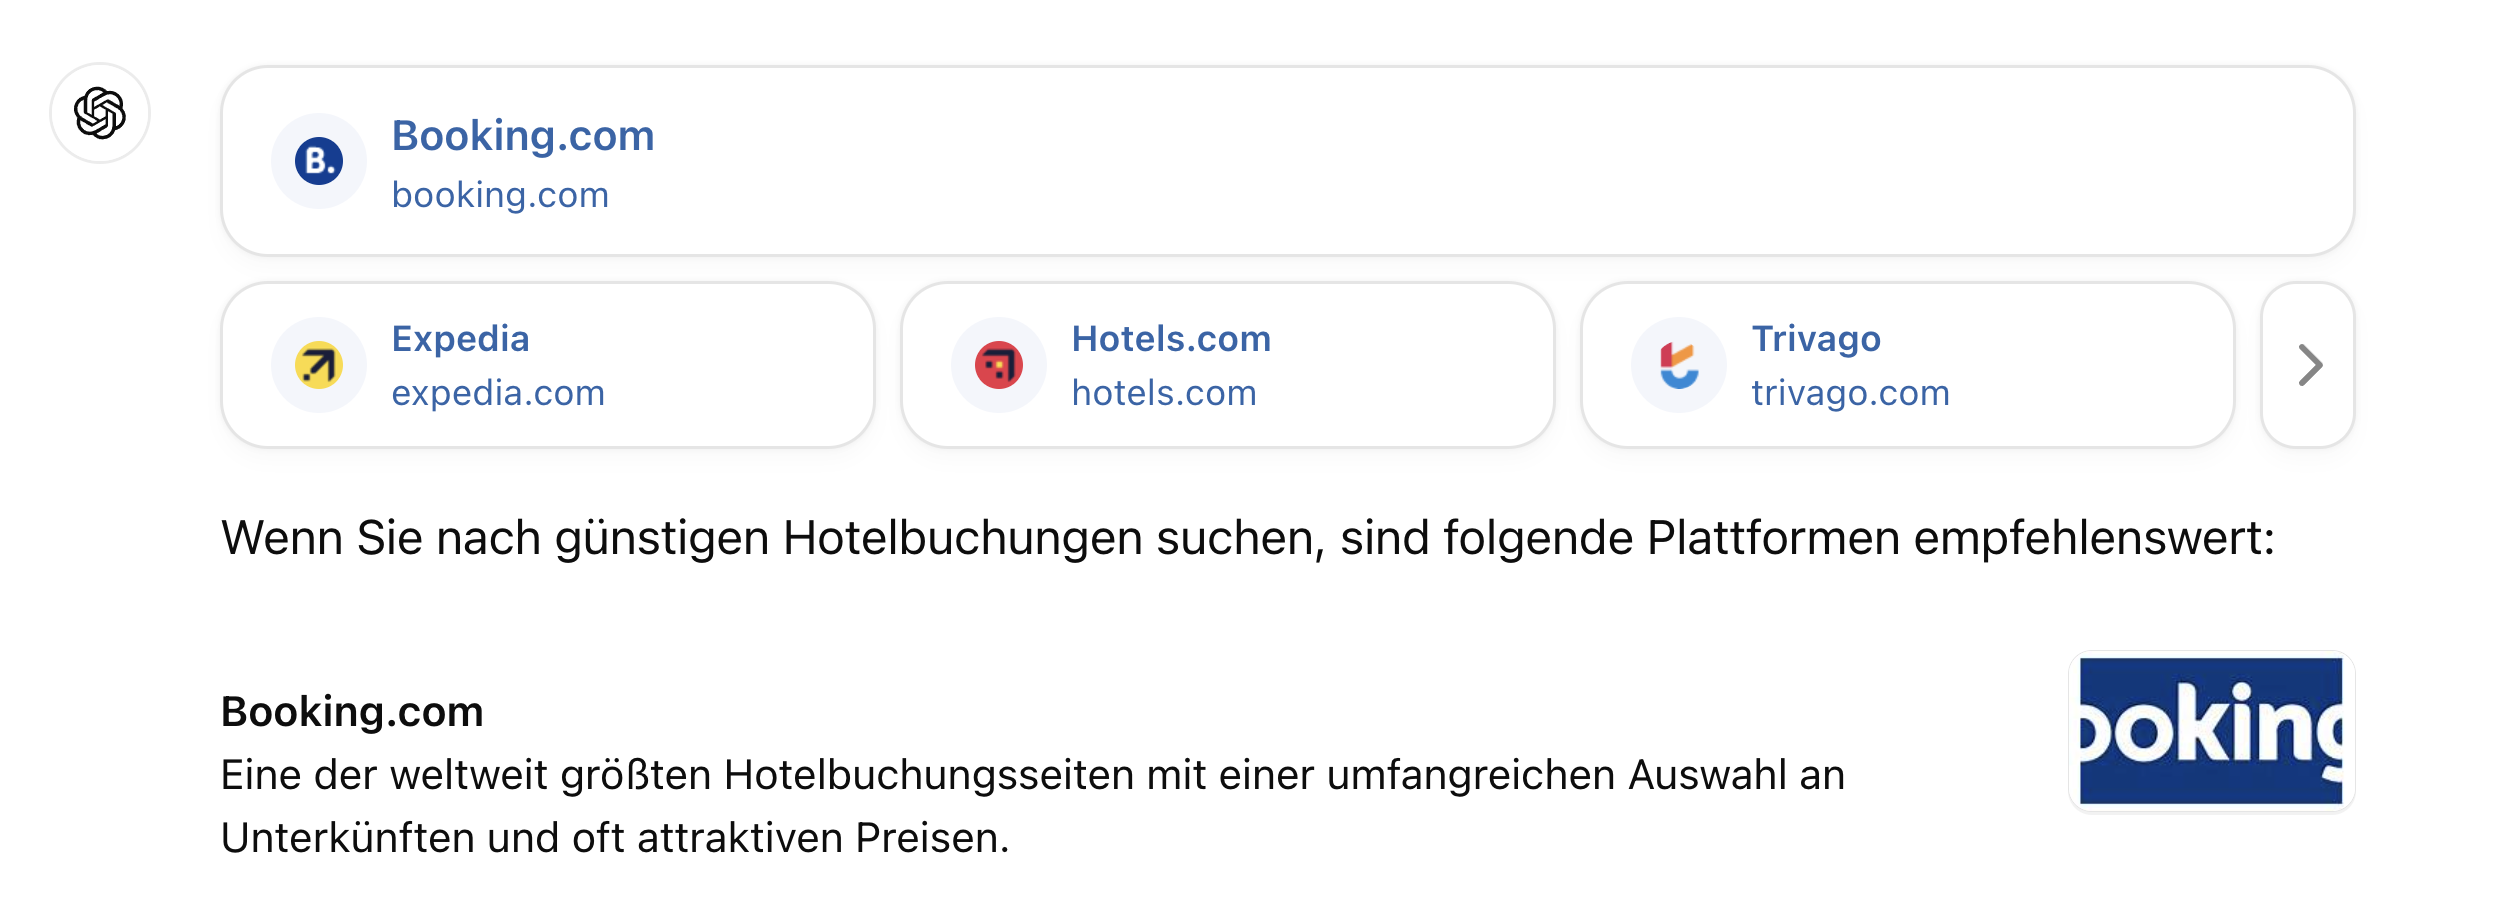Visit the expedia.com URL link
This screenshot has width=2512, height=910.
pos(498,393)
